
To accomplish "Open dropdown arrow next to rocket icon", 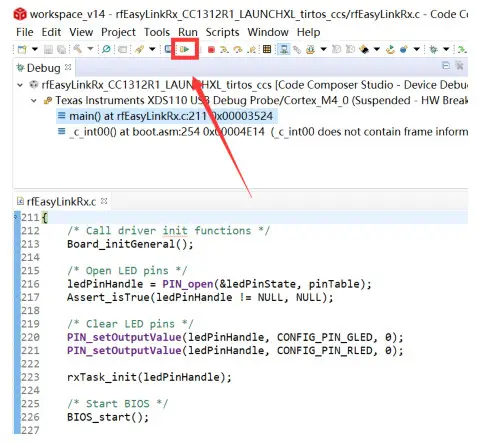I will coord(152,49).
